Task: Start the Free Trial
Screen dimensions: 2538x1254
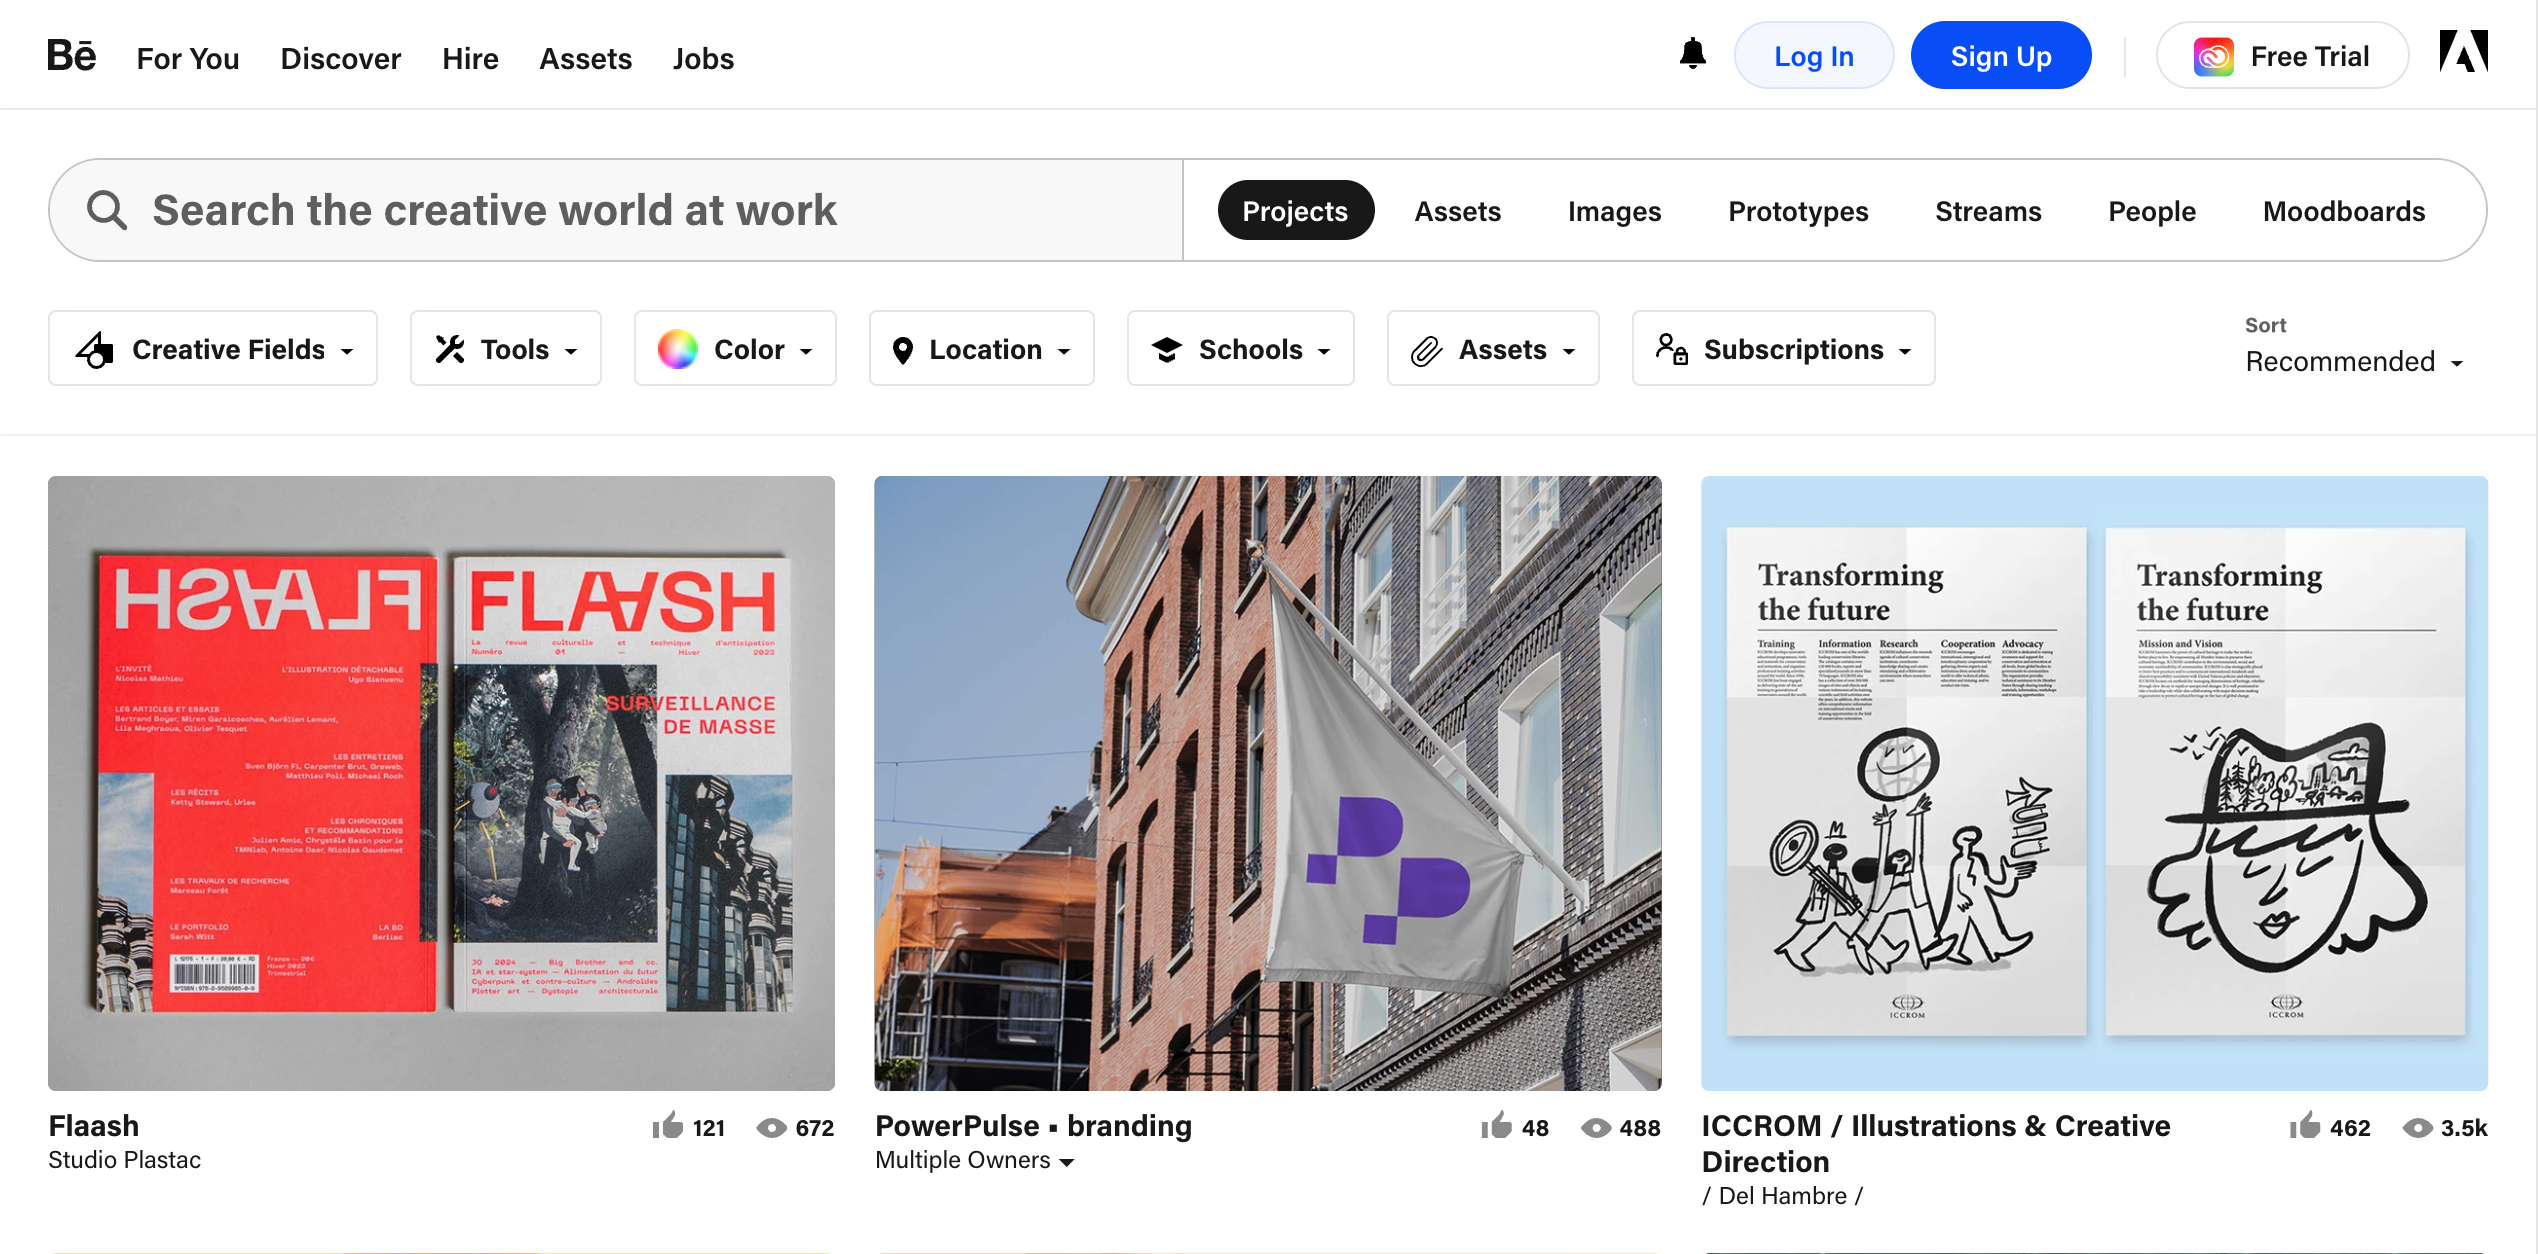Action: [x=2282, y=56]
